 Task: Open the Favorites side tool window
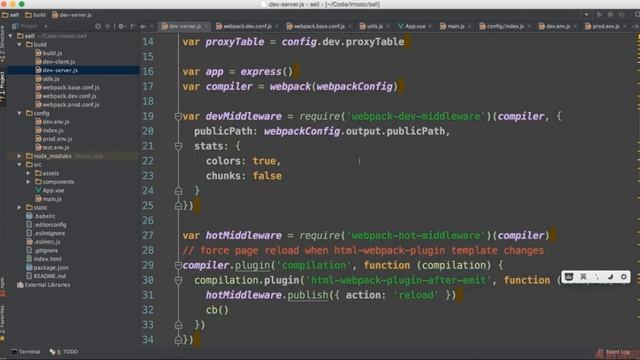pyautogui.click(x=2, y=322)
